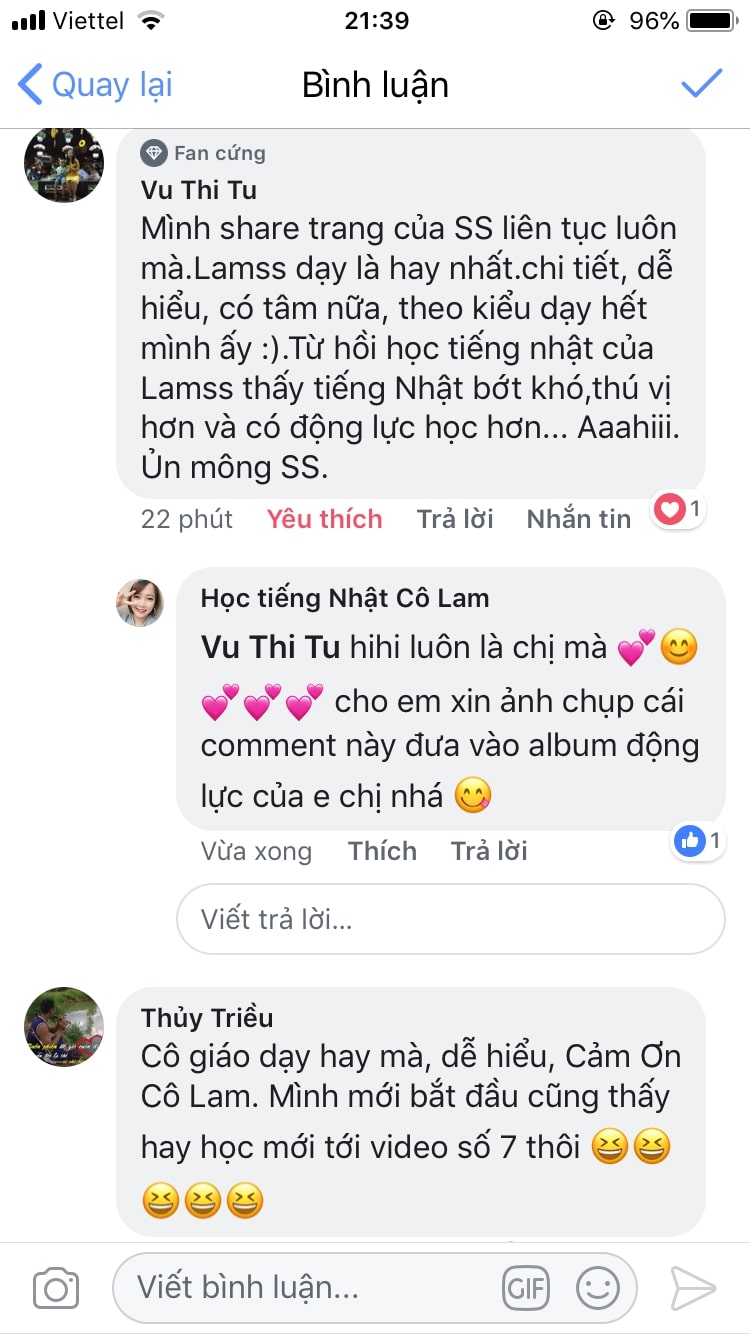Toggle Thích on Cô Lam's reply
This screenshot has width=750, height=1334.
(x=382, y=851)
